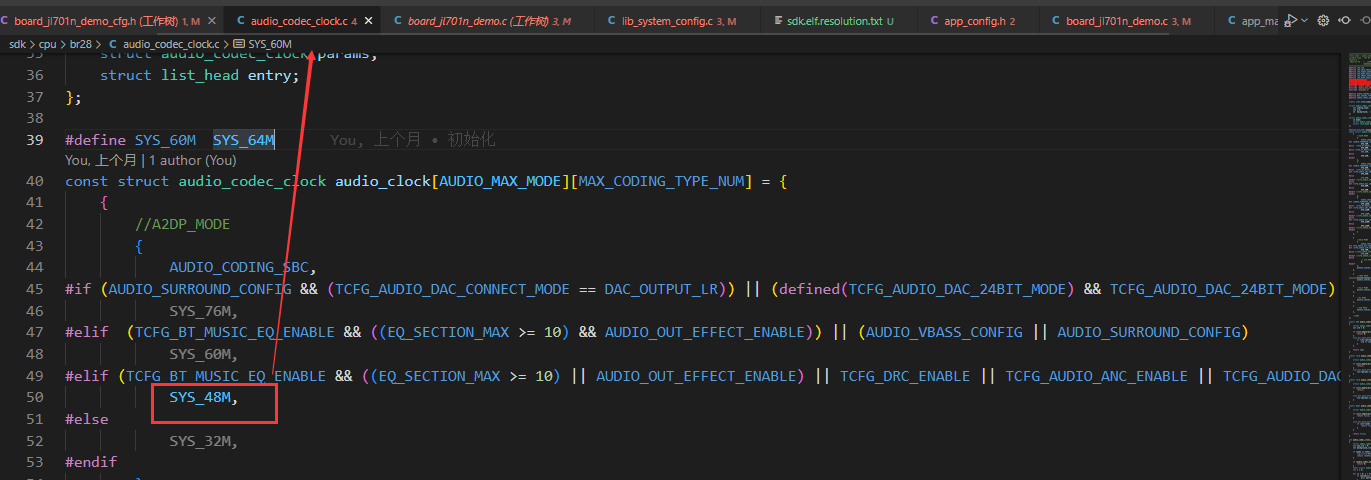
Task: Click the #endif directive on line 53
Action: tap(91, 462)
